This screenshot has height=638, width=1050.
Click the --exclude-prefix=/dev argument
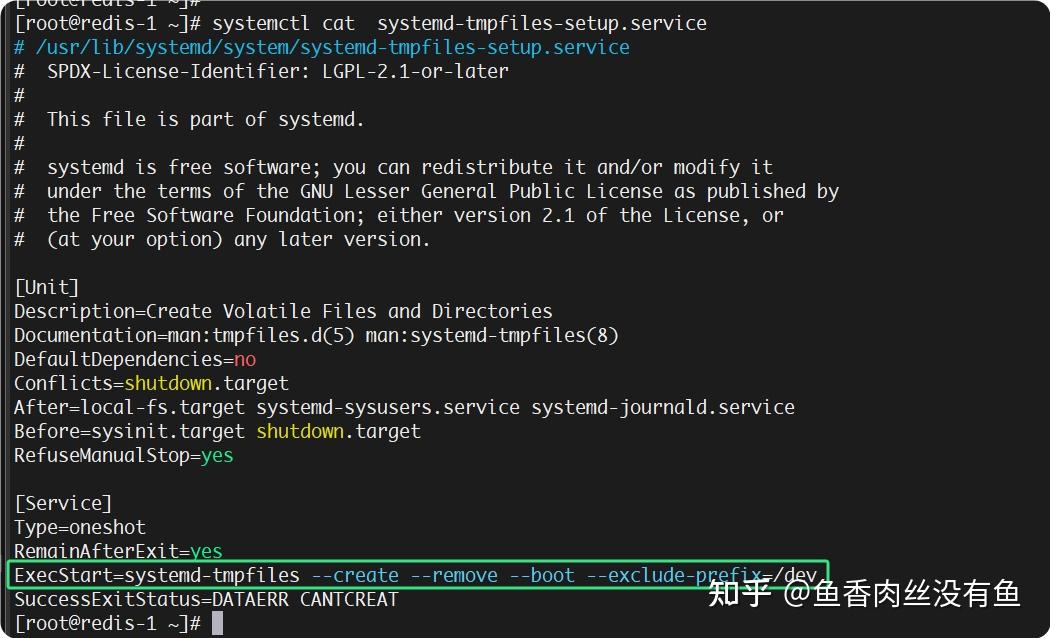tap(700, 575)
